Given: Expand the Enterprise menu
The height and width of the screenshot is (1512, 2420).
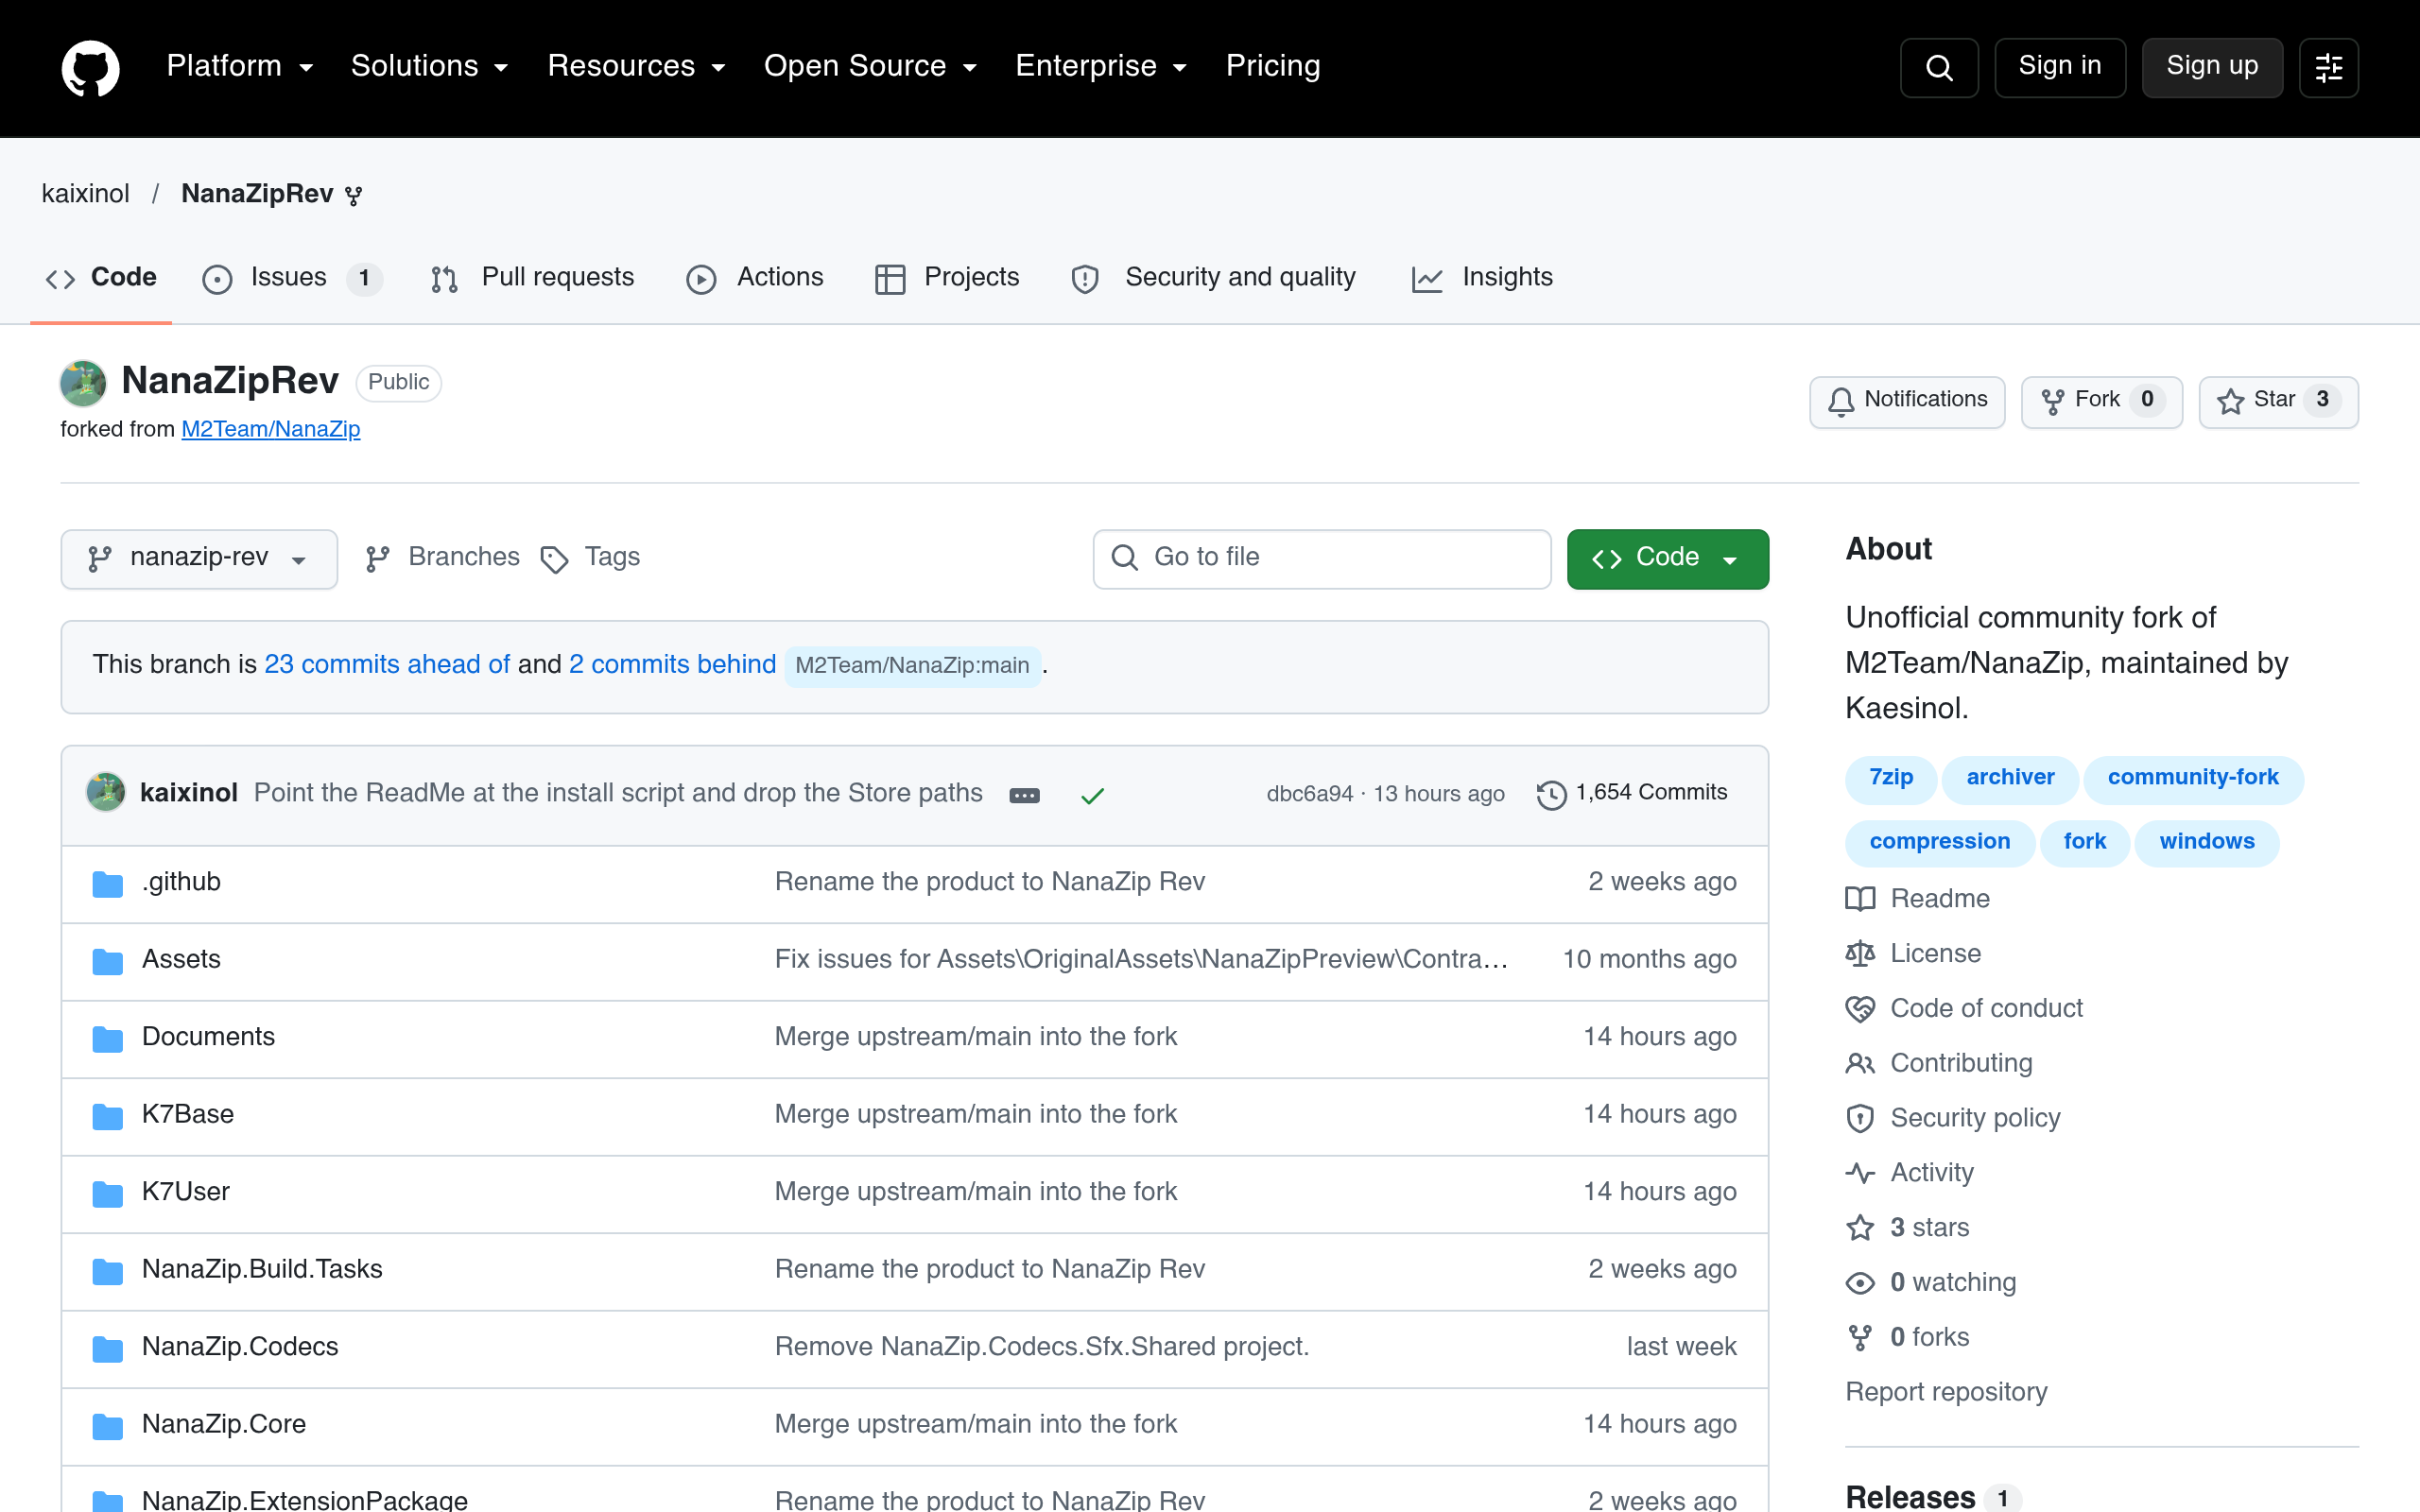Looking at the screenshot, I should point(1101,66).
